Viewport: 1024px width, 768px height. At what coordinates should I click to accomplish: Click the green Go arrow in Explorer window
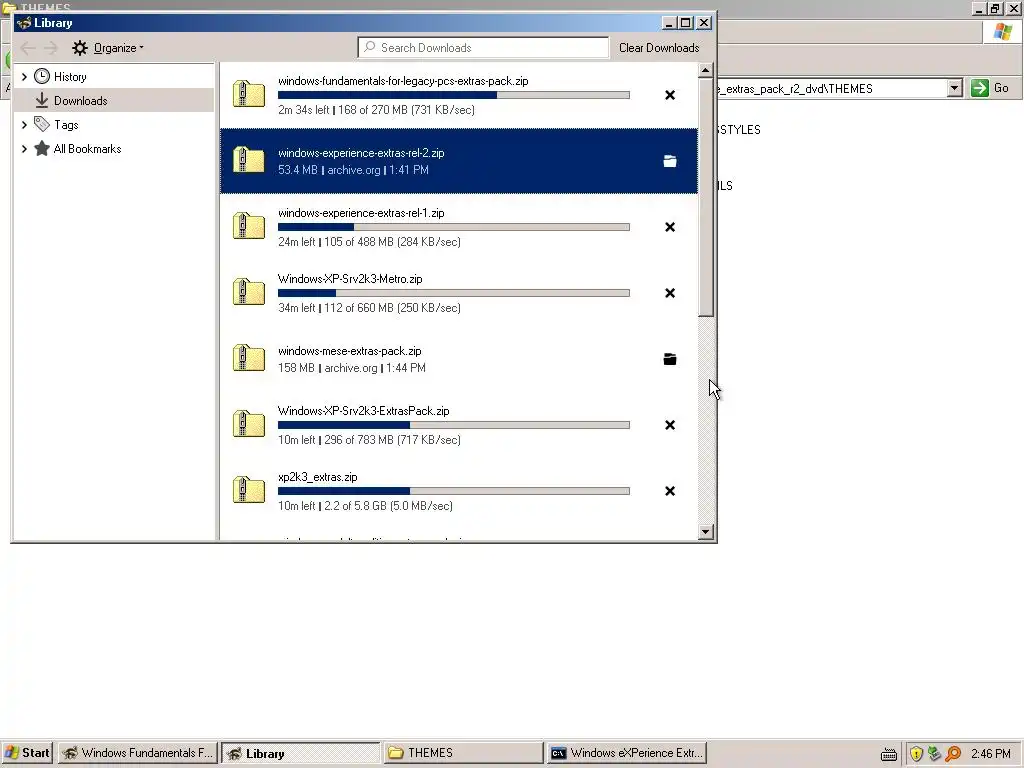(980, 88)
